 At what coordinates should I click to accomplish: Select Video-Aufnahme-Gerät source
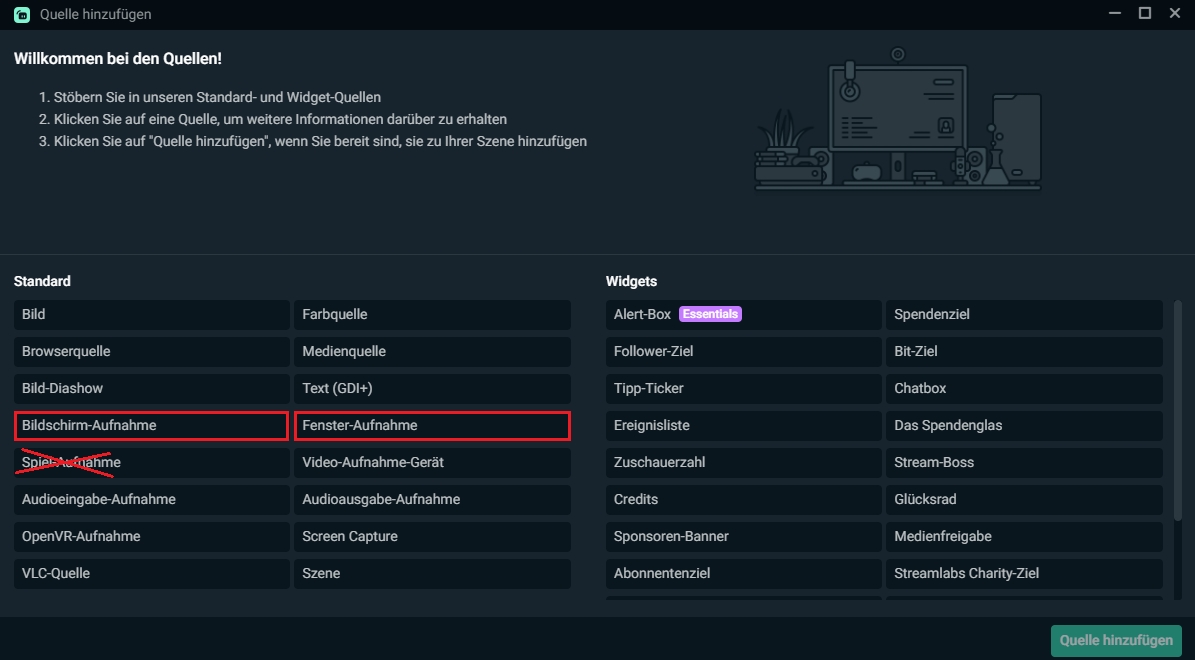point(432,462)
